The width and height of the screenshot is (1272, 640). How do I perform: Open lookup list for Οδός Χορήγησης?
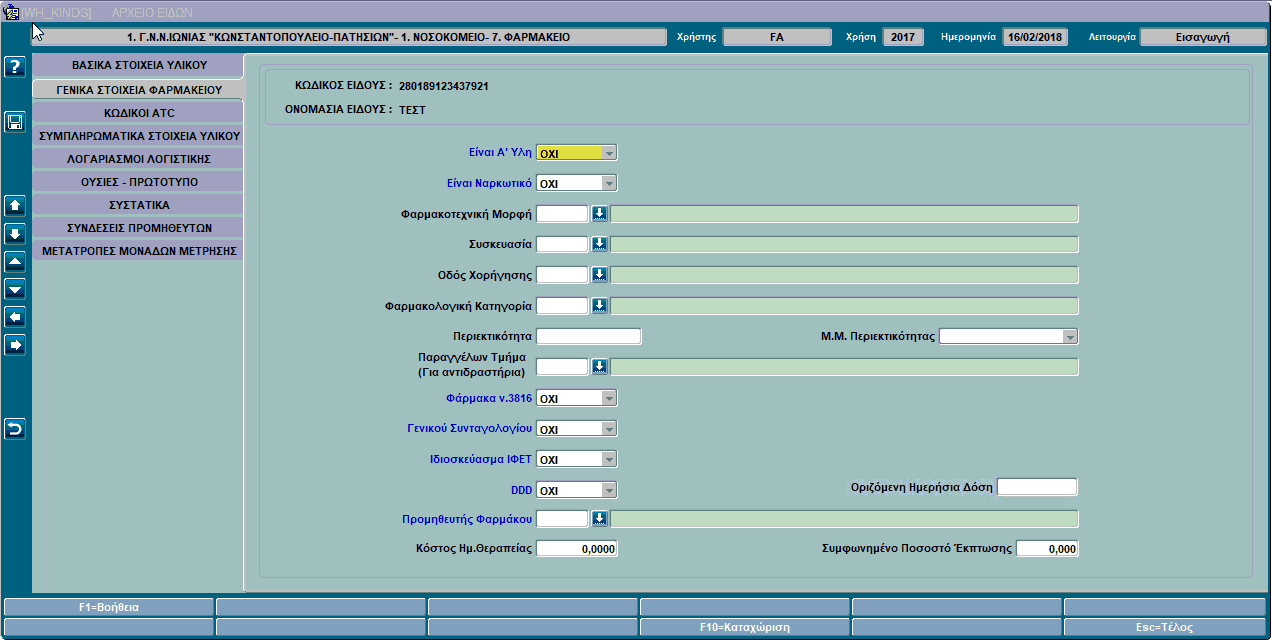pyautogui.click(x=600, y=275)
